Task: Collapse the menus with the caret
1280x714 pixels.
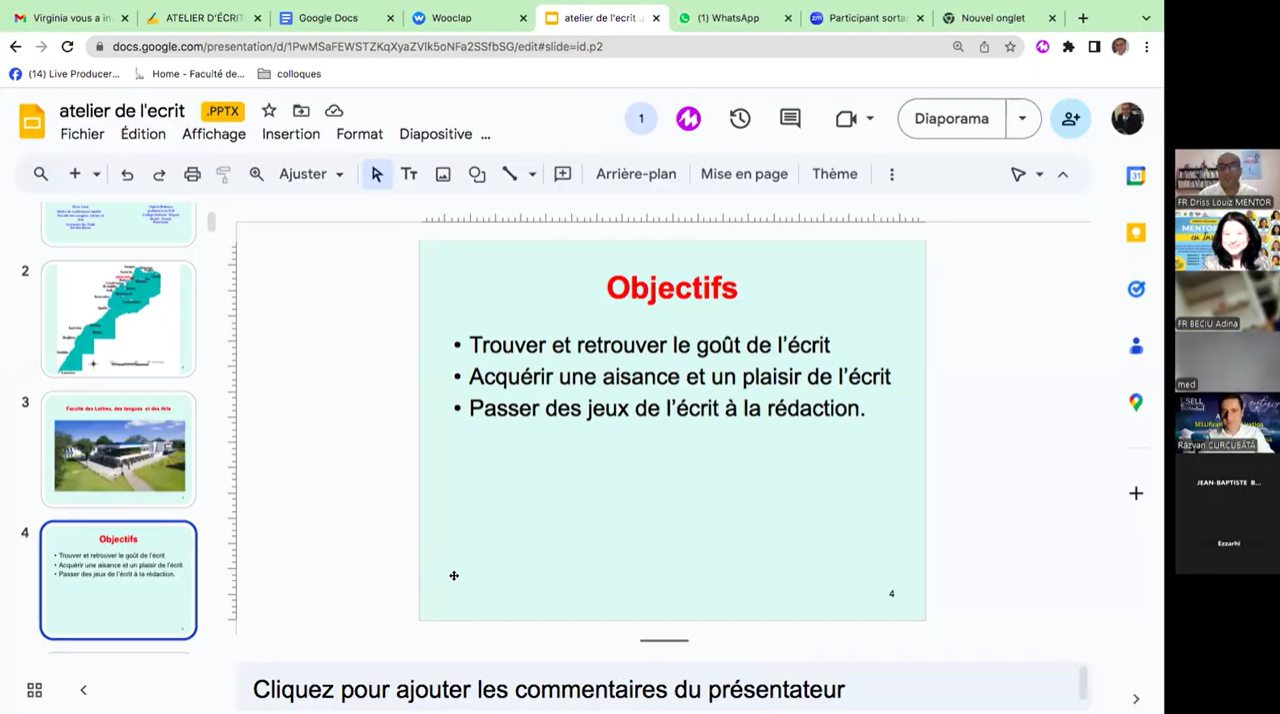Action: pos(1063,174)
